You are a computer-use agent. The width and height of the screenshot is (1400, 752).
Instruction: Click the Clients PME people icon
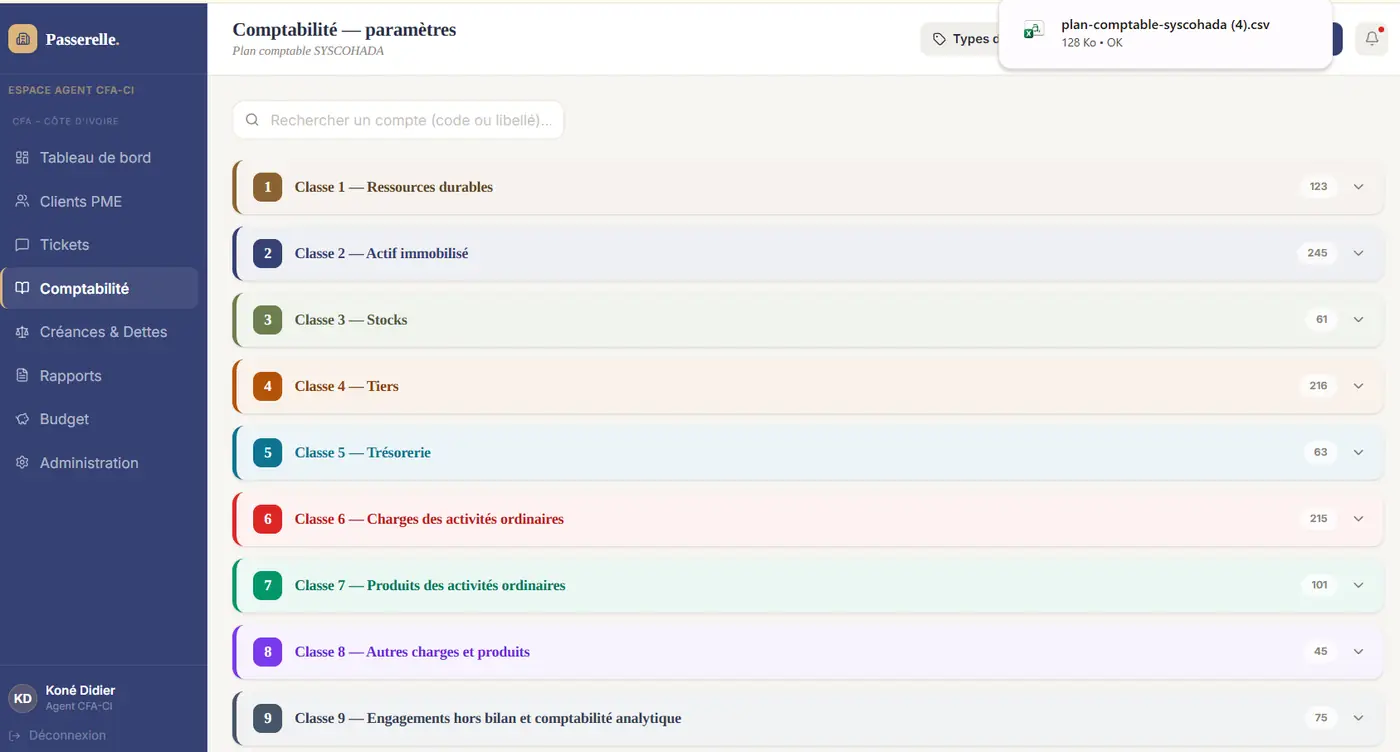(22, 201)
